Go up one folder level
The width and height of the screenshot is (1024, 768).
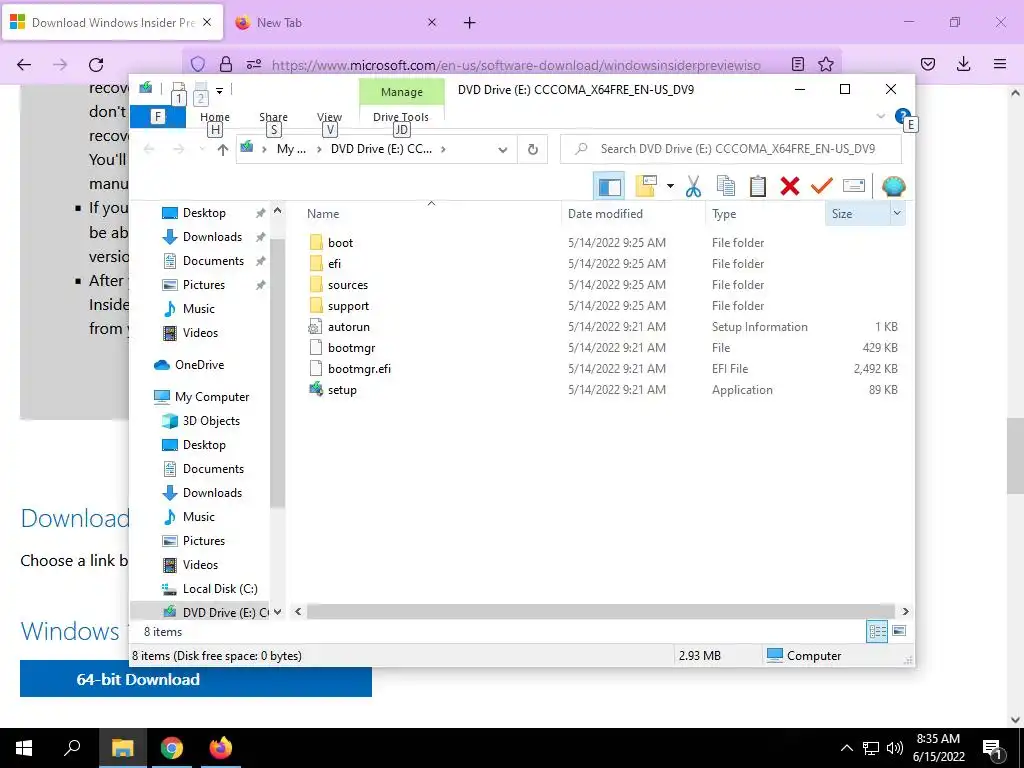point(223,150)
